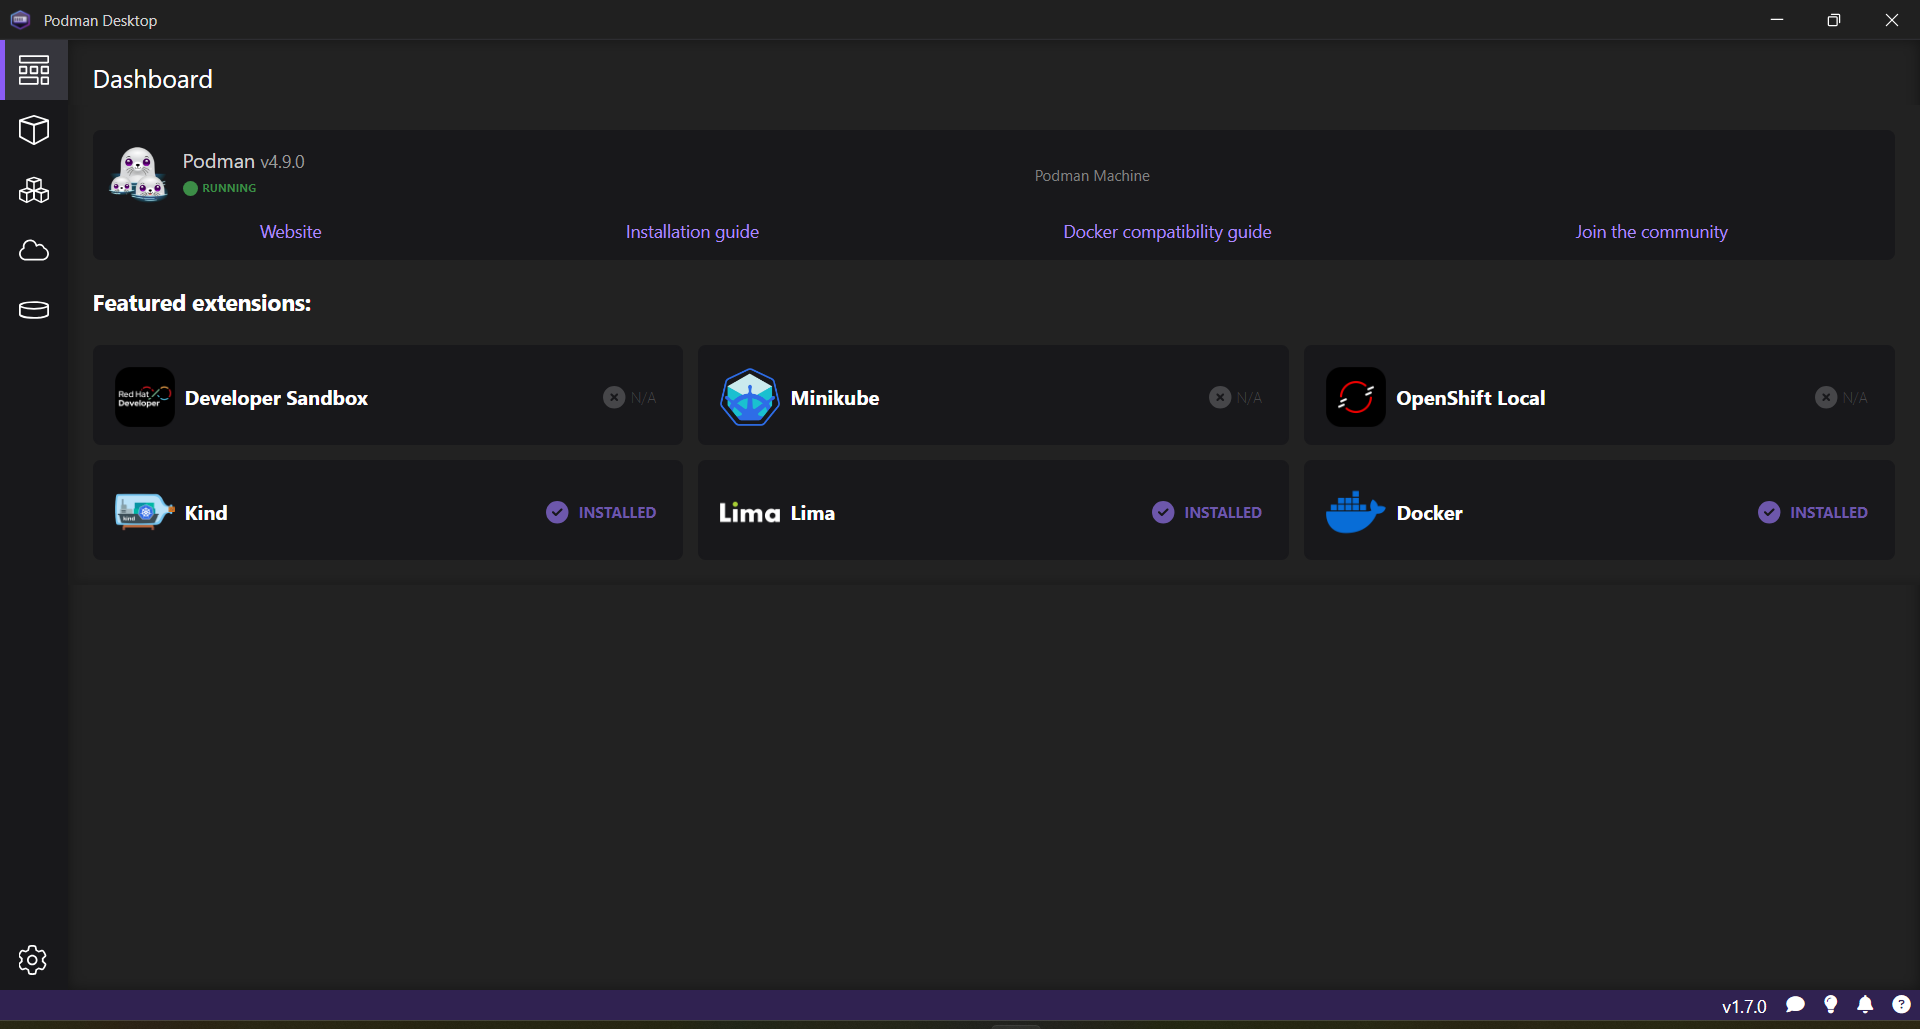Select the Dashboard icon in sidebar
The width and height of the screenshot is (1920, 1029).
point(34,70)
